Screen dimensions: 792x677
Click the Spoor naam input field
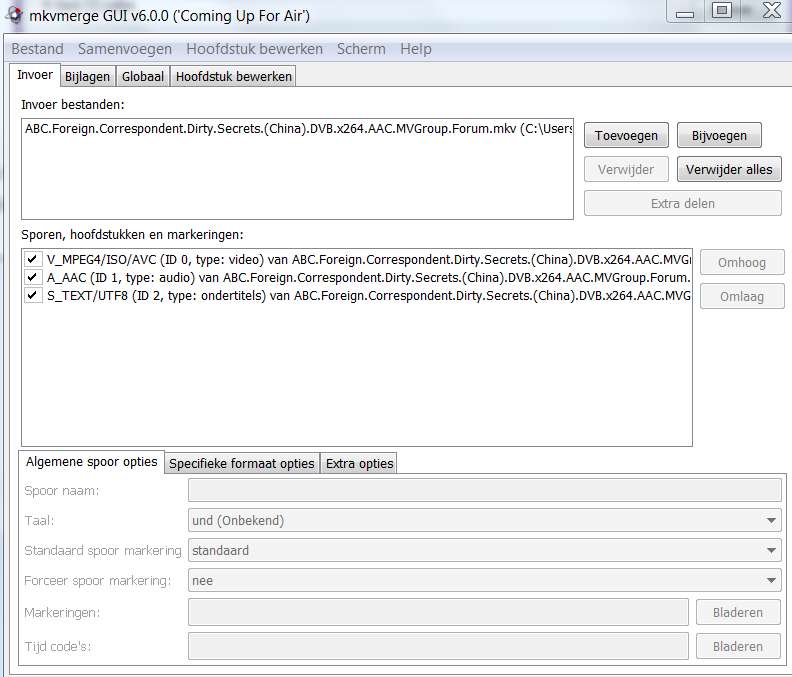484,491
